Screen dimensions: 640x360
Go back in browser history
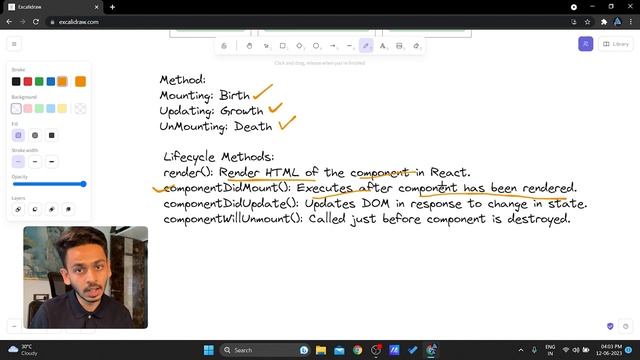(9, 22)
